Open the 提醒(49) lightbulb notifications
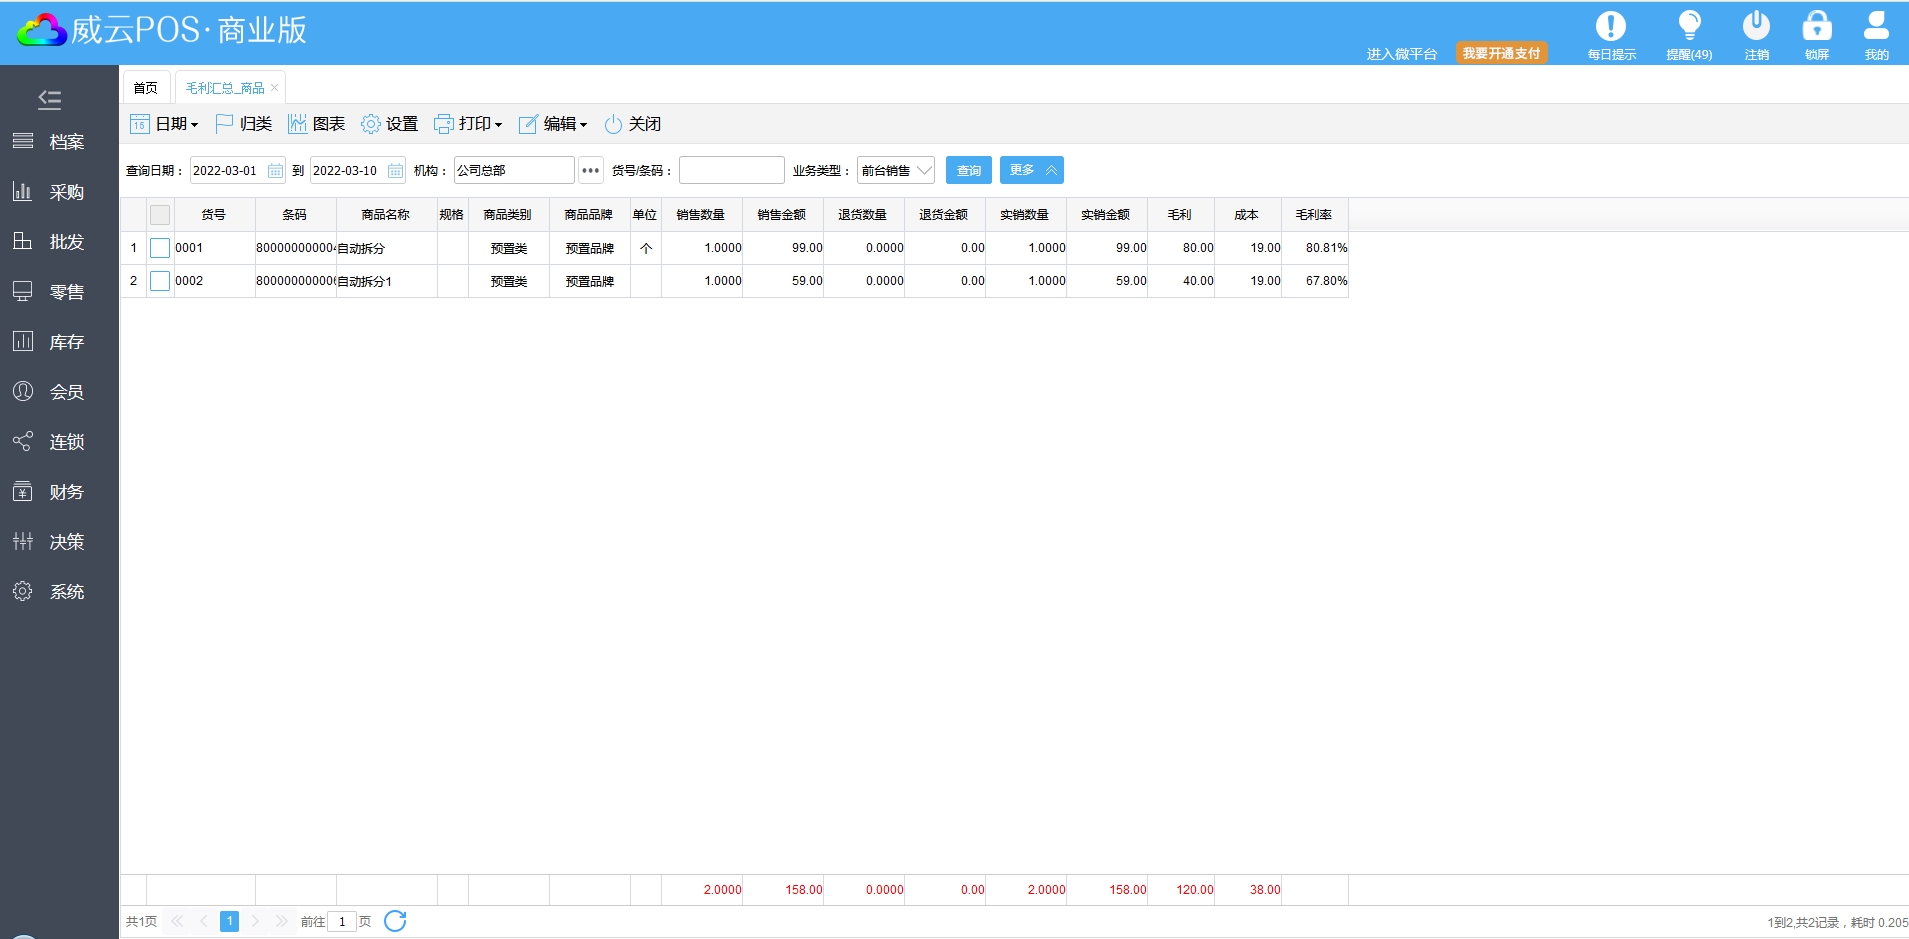 click(1689, 27)
